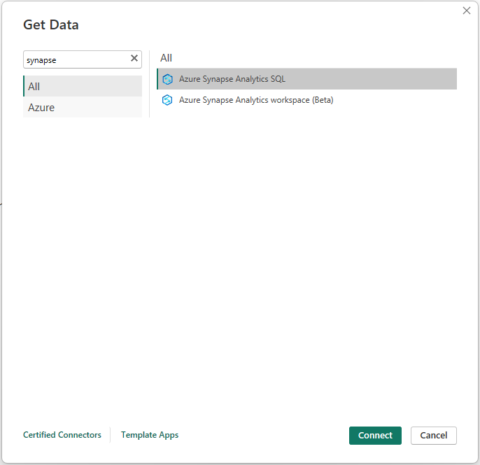Select the Azure Synapse Analytics SQL label

point(232,79)
